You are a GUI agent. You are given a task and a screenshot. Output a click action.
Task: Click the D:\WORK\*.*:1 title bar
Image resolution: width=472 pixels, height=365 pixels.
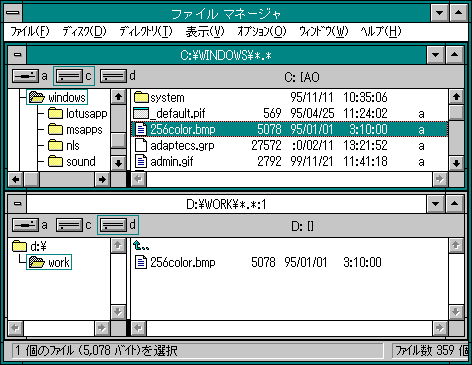[226, 204]
